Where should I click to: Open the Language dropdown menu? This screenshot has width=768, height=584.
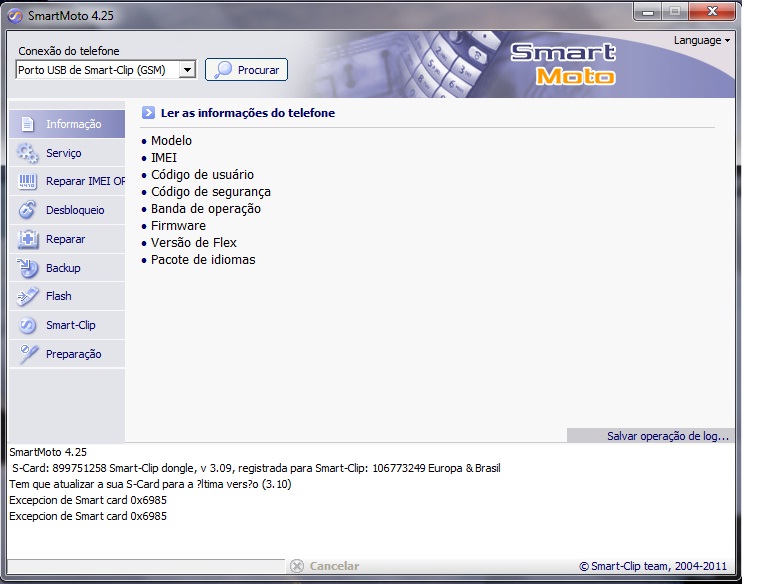tap(701, 40)
